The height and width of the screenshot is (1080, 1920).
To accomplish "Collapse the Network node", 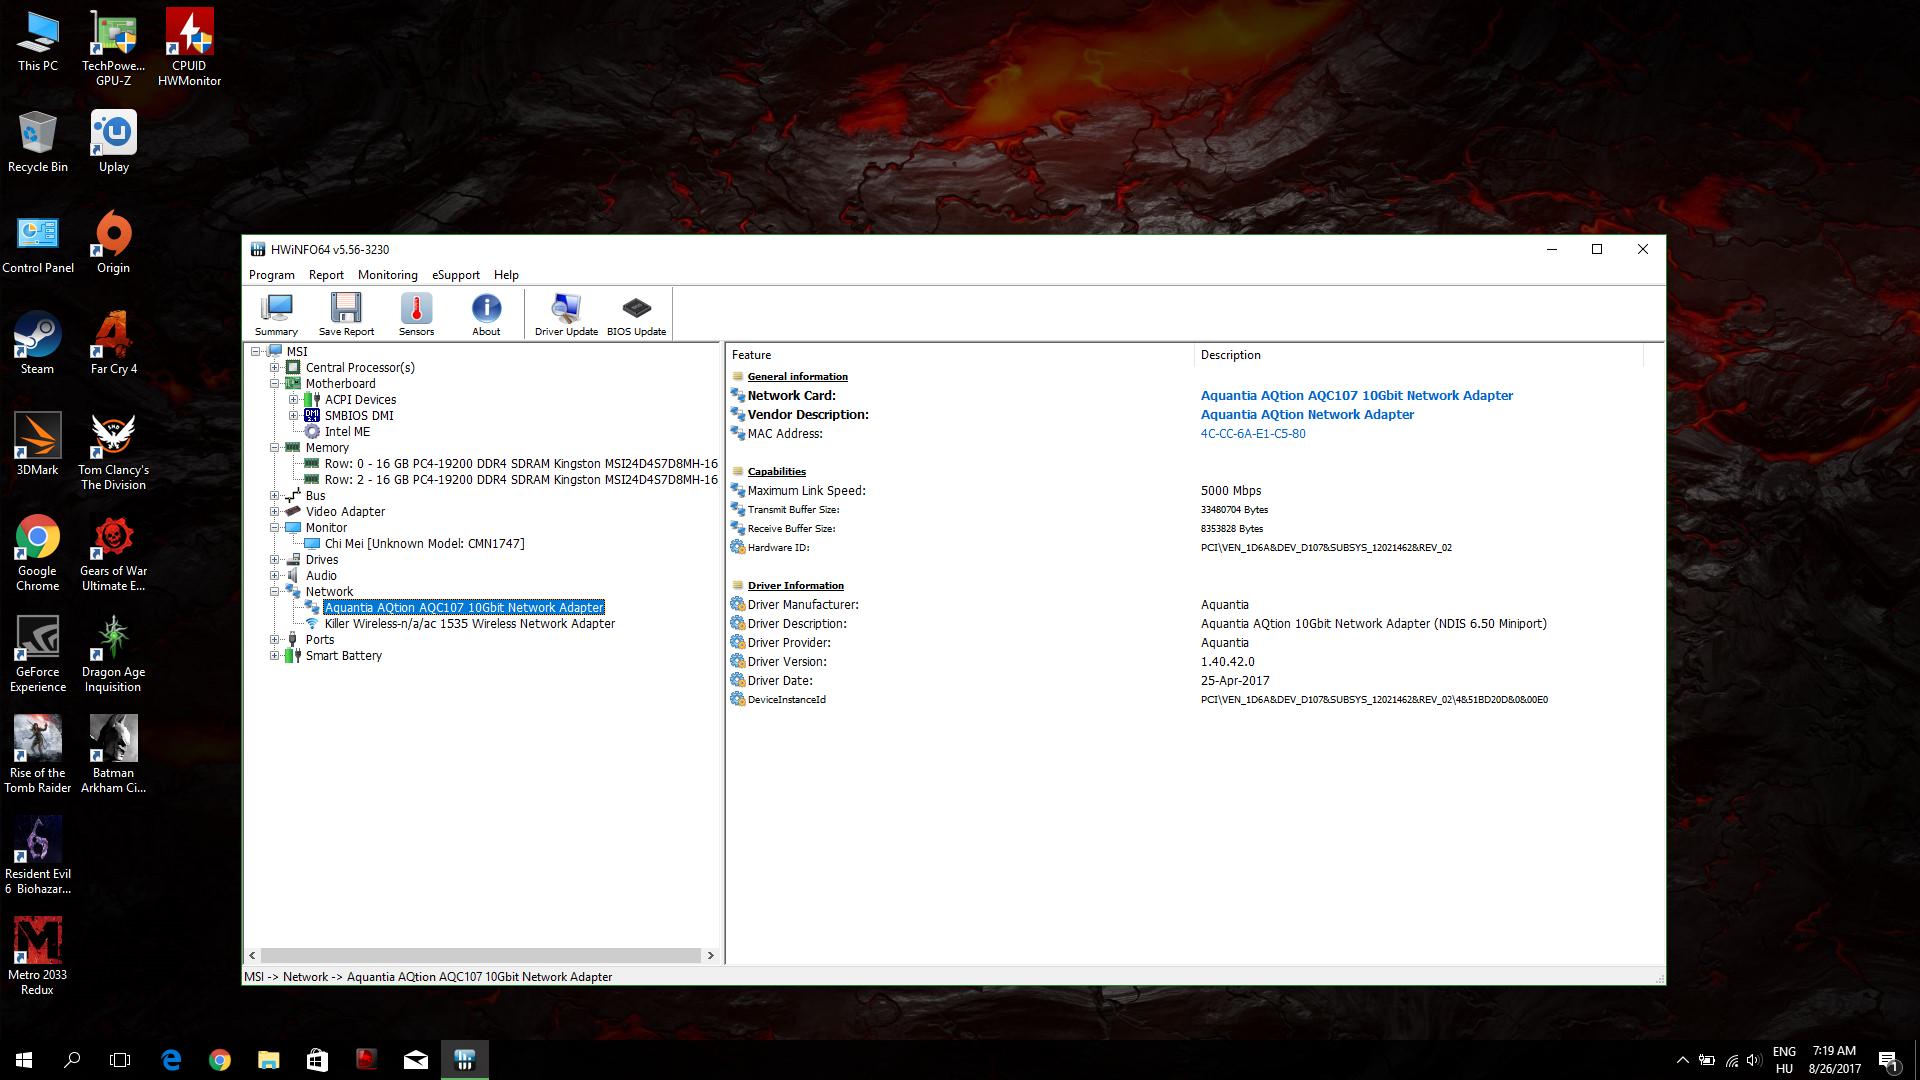I will tap(275, 592).
